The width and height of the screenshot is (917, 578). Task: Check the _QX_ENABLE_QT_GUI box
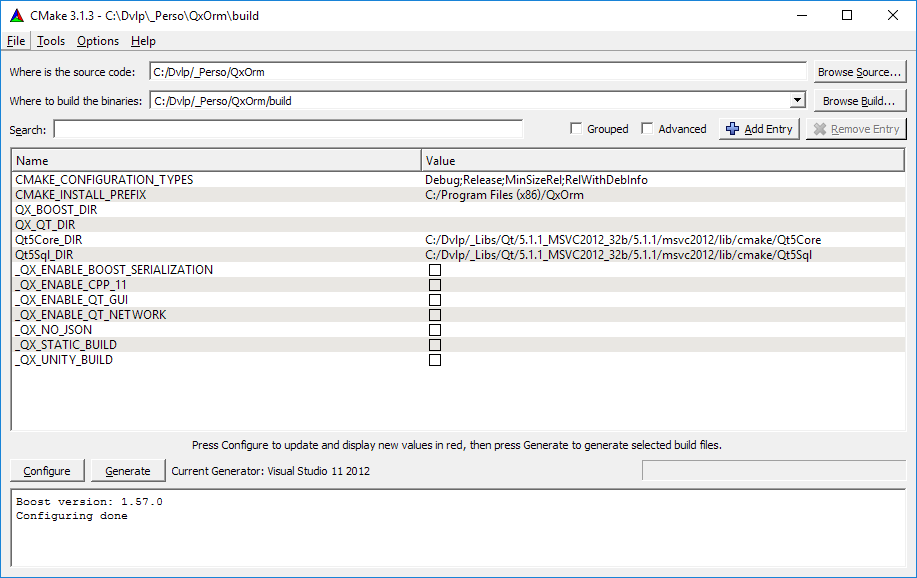[434, 299]
